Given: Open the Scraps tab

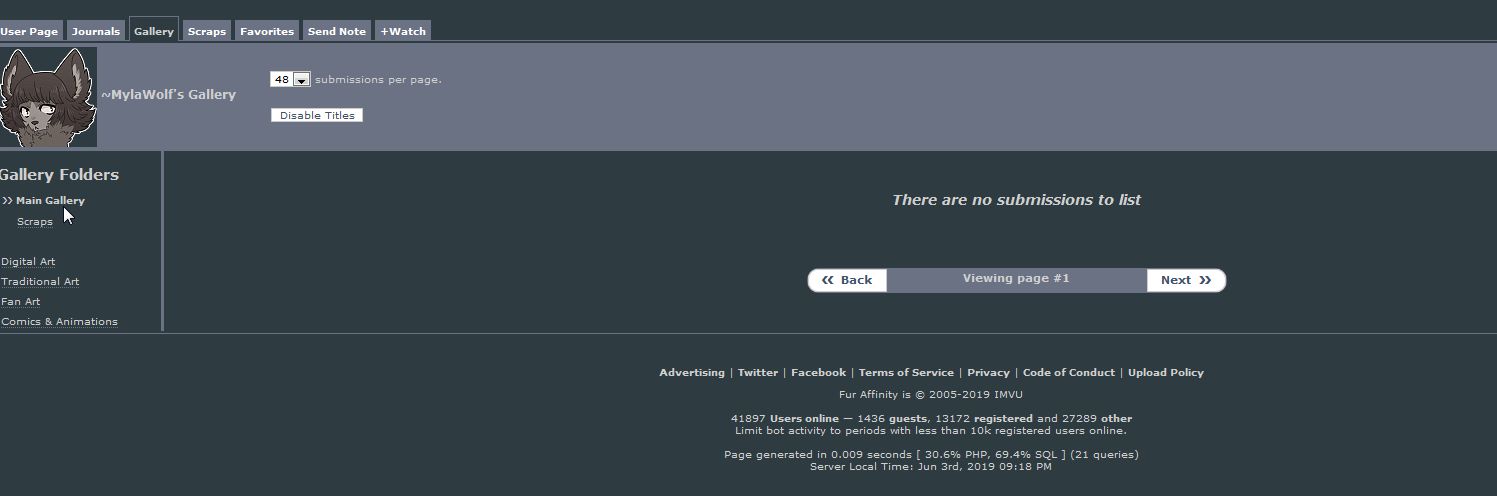Looking at the screenshot, I should 207,31.
